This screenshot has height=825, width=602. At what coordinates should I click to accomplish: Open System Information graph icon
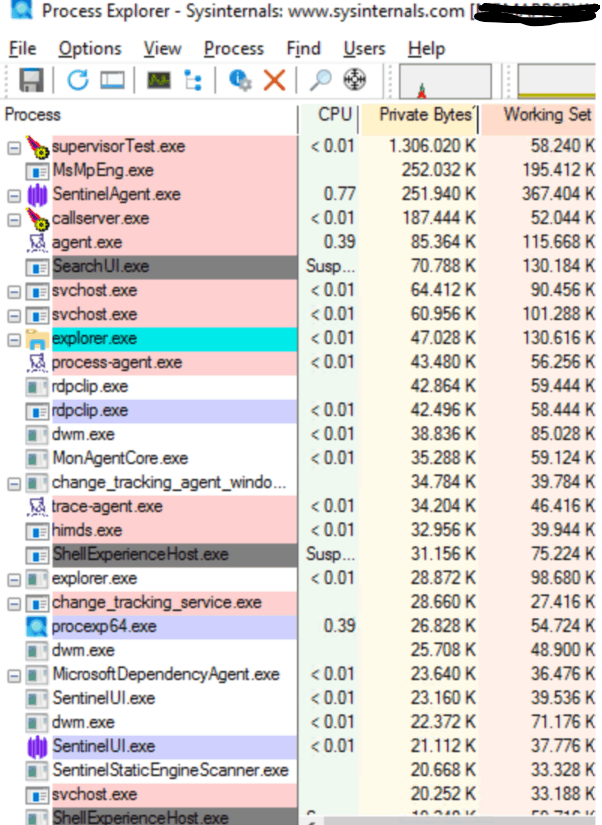tap(159, 81)
